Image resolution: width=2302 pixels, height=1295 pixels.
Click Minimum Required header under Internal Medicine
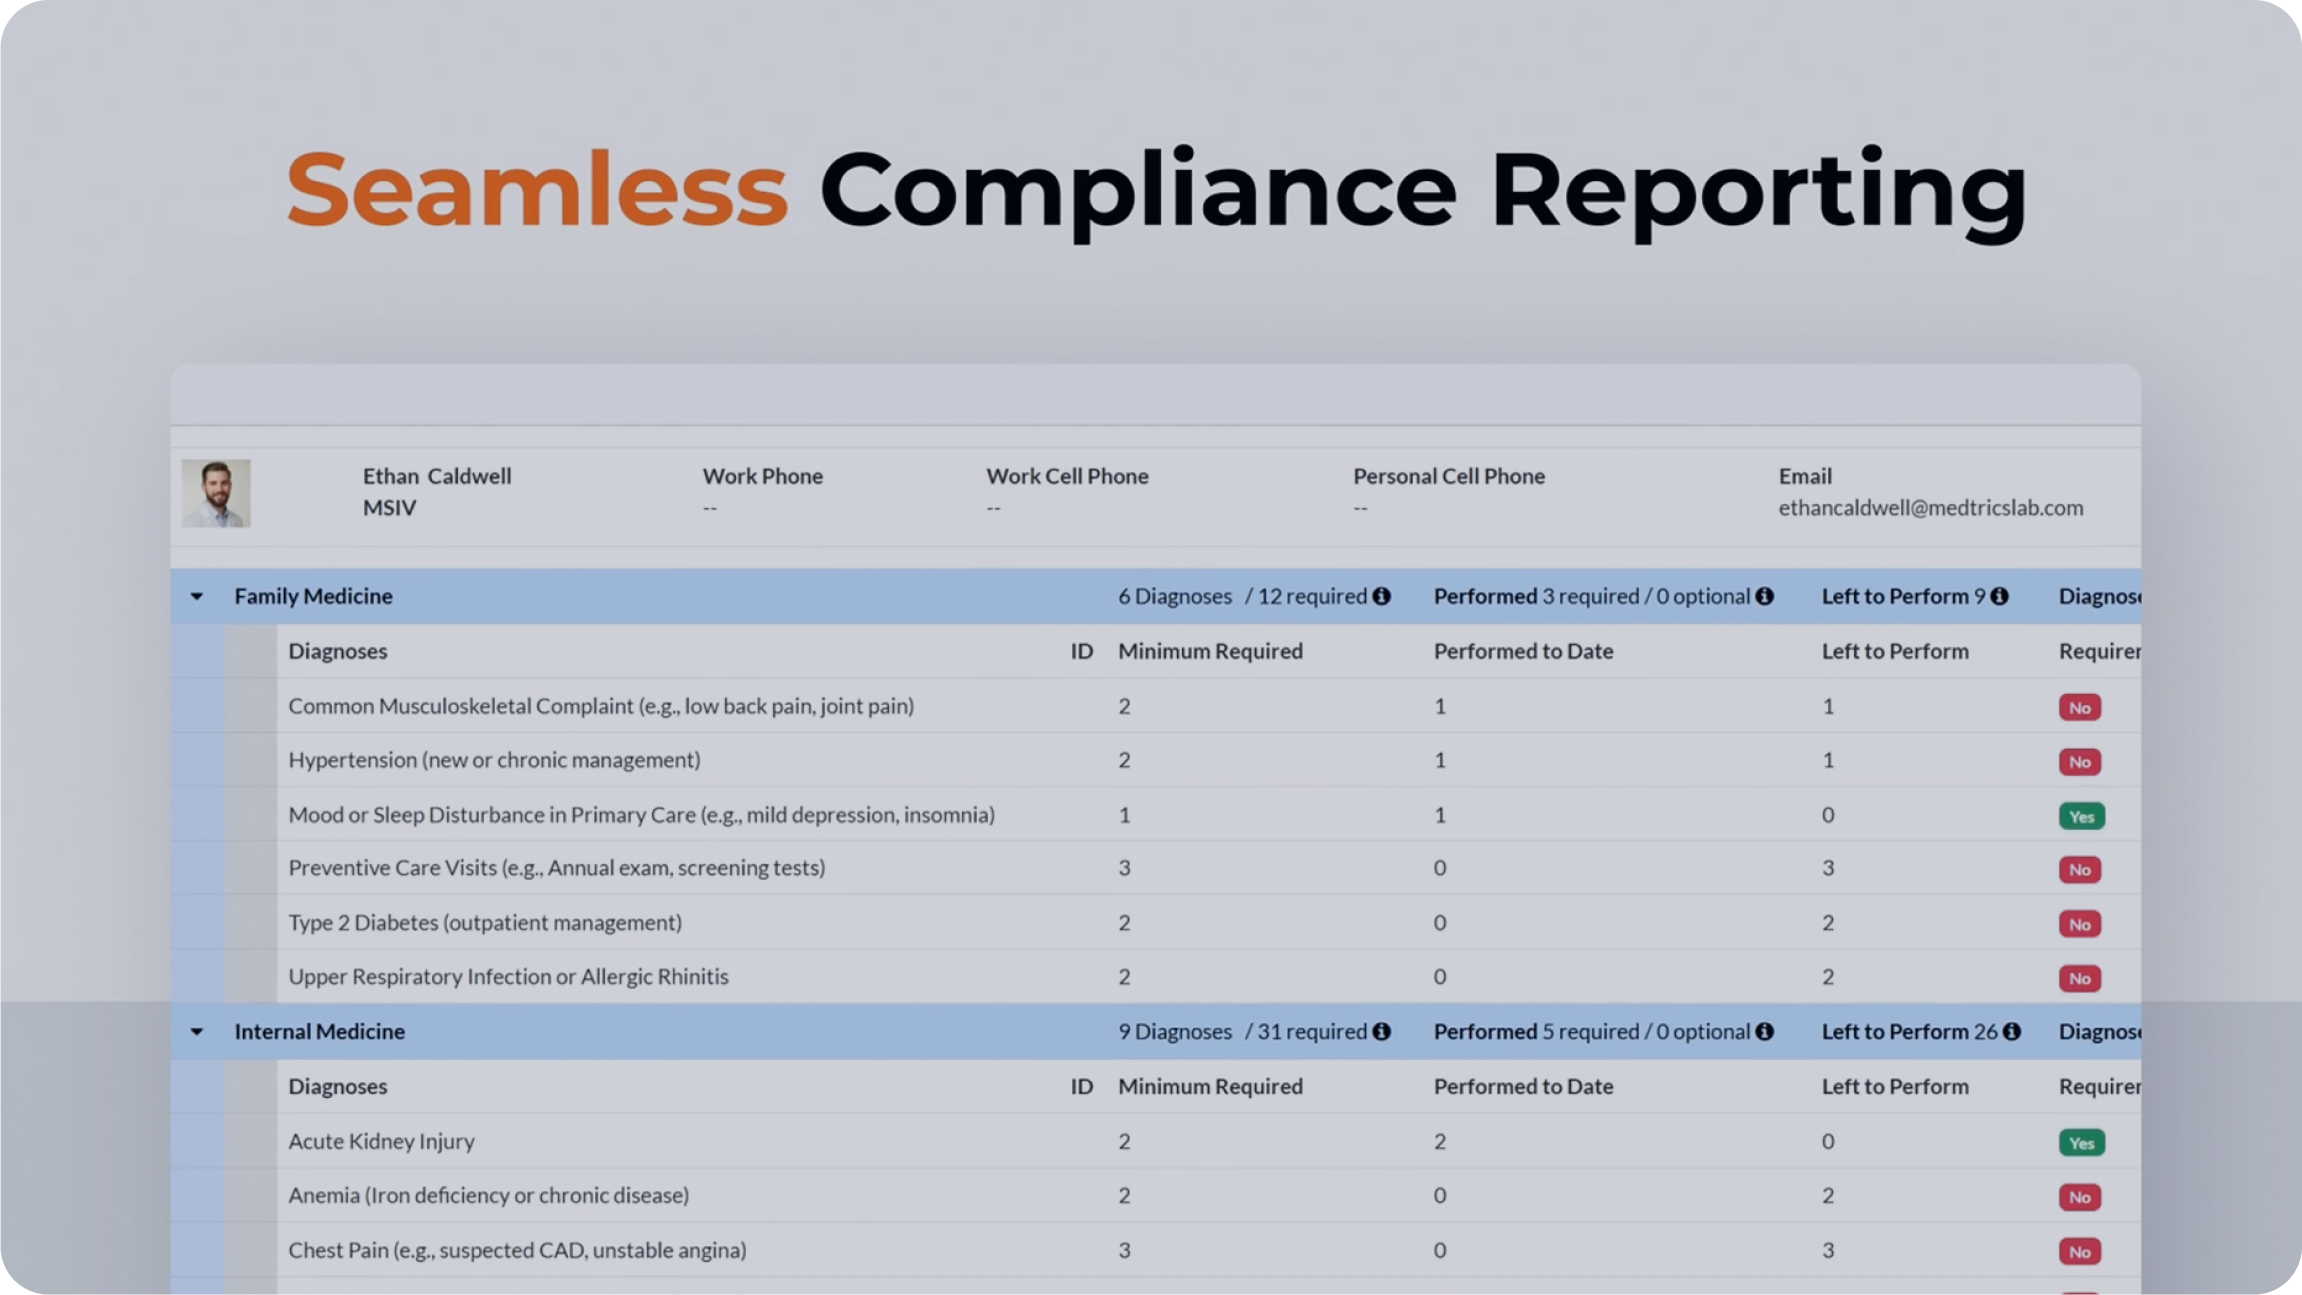[x=1210, y=1086]
